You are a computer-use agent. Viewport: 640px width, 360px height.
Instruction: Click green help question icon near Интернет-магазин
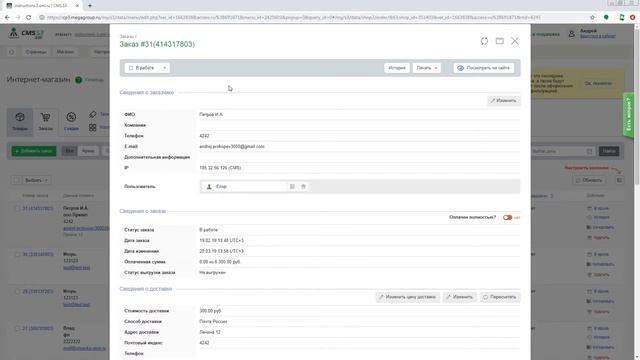click(78, 80)
